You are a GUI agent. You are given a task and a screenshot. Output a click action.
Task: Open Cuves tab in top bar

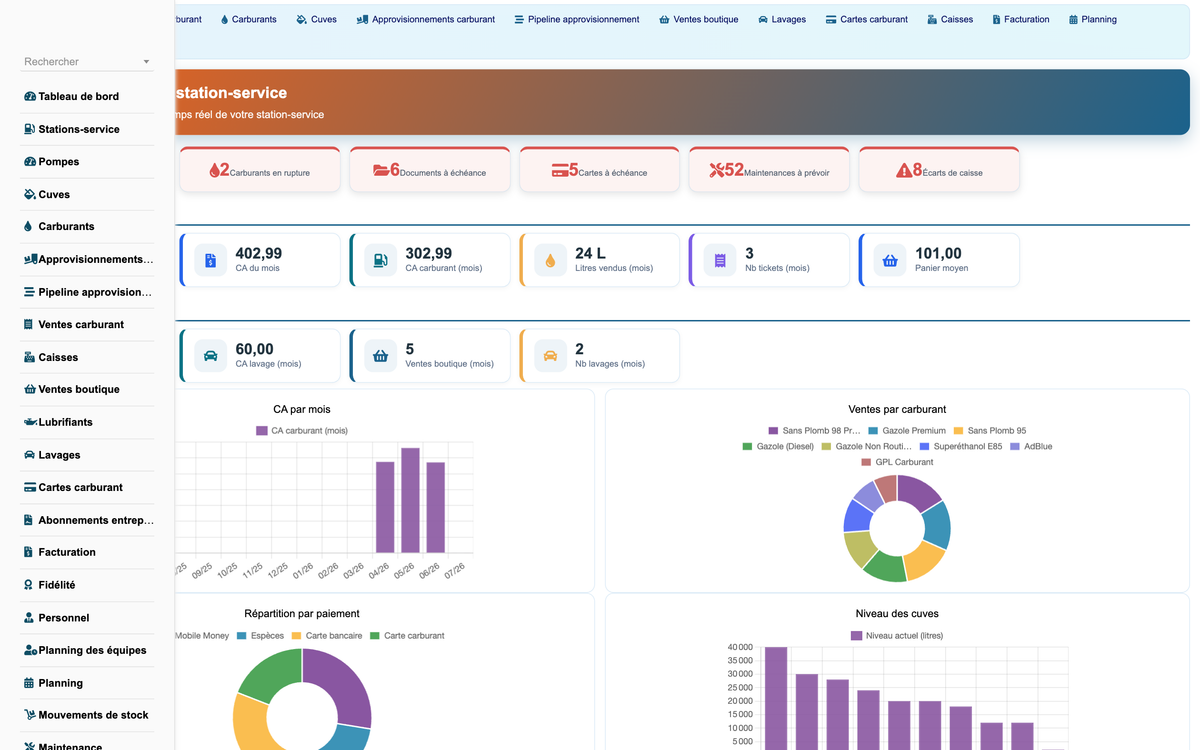pyautogui.click(x=317, y=19)
